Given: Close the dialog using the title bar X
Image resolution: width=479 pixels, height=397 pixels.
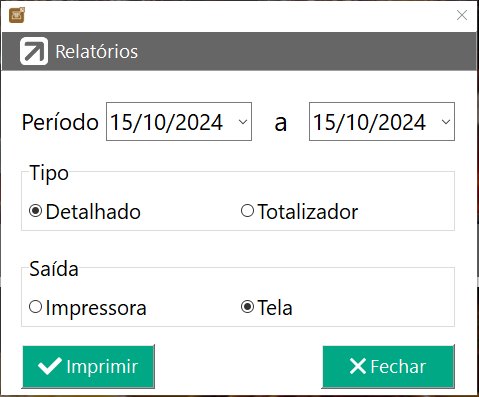Looking at the screenshot, I should 462,15.
